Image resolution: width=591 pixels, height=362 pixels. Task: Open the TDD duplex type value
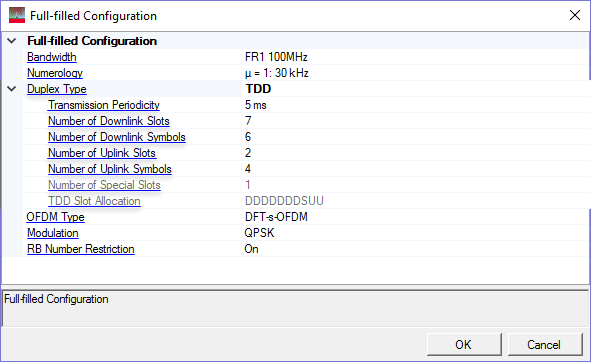click(x=415, y=89)
